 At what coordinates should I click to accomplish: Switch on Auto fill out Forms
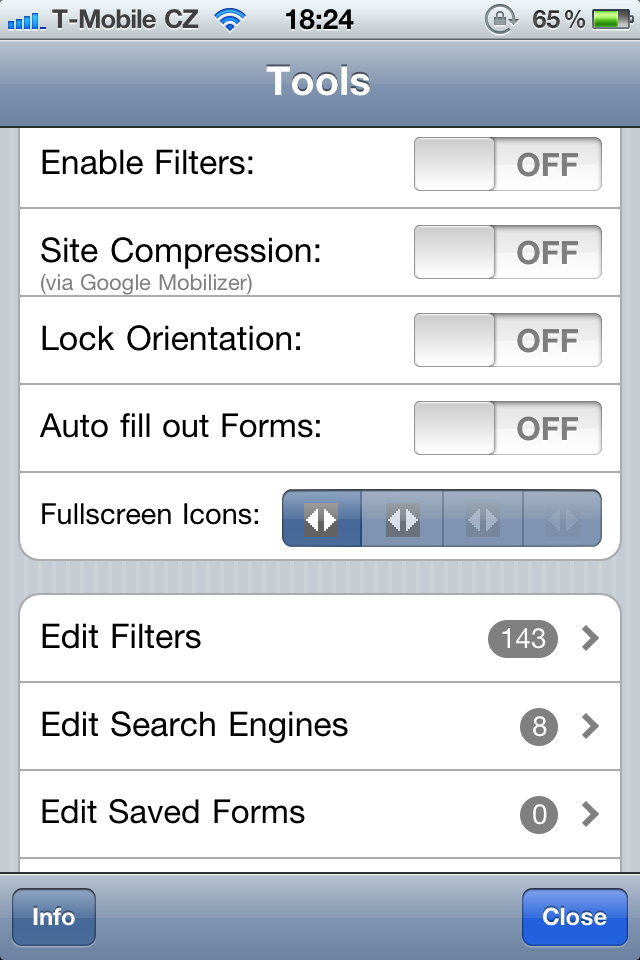click(508, 428)
